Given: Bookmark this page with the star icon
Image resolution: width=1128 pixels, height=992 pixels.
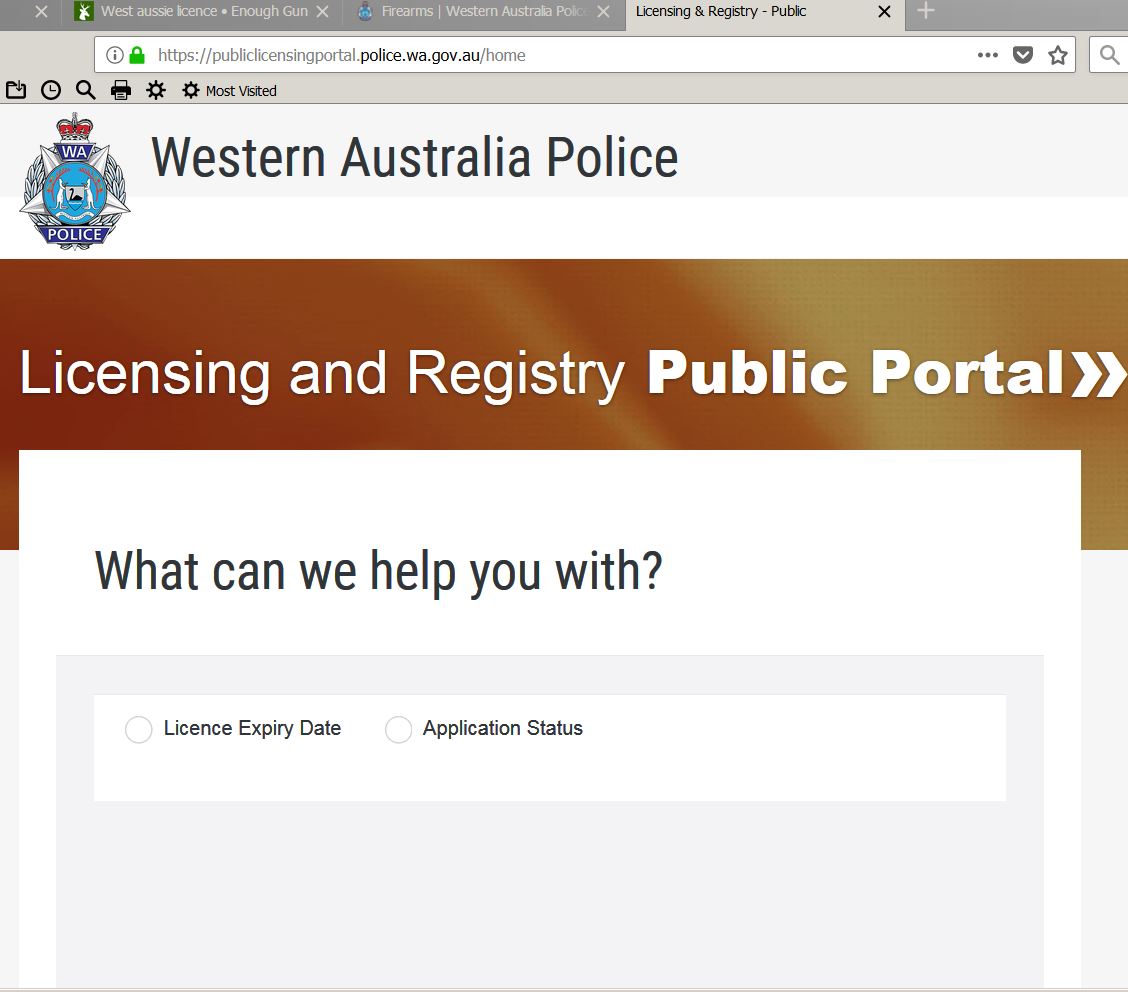Looking at the screenshot, I should 1058,55.
